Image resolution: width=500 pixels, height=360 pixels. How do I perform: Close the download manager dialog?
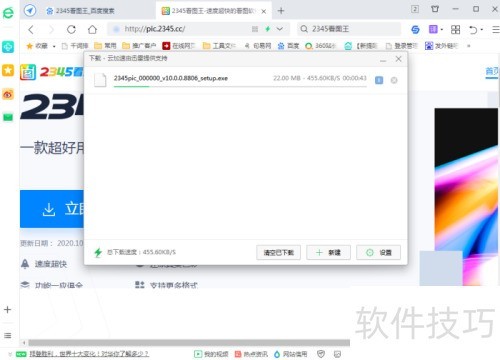tap(398, 59)
